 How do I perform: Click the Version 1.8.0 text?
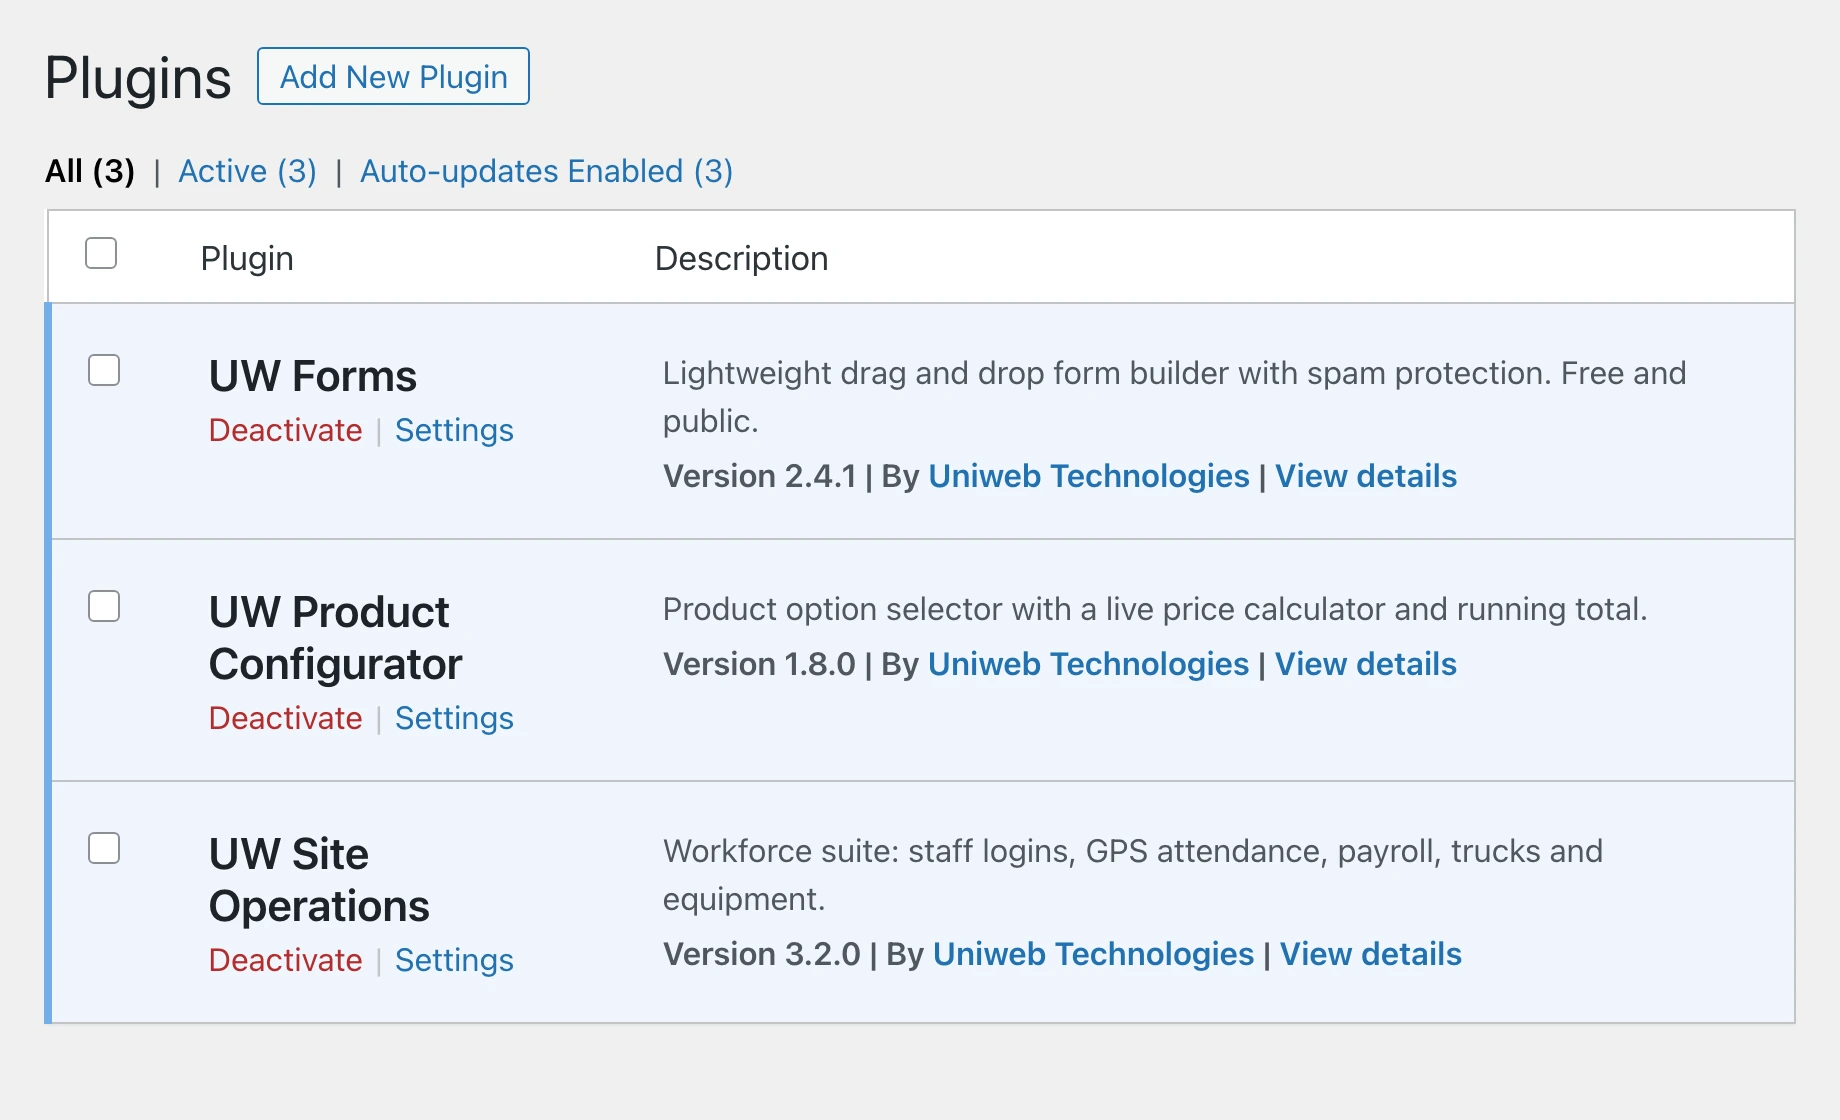[759, 664]
